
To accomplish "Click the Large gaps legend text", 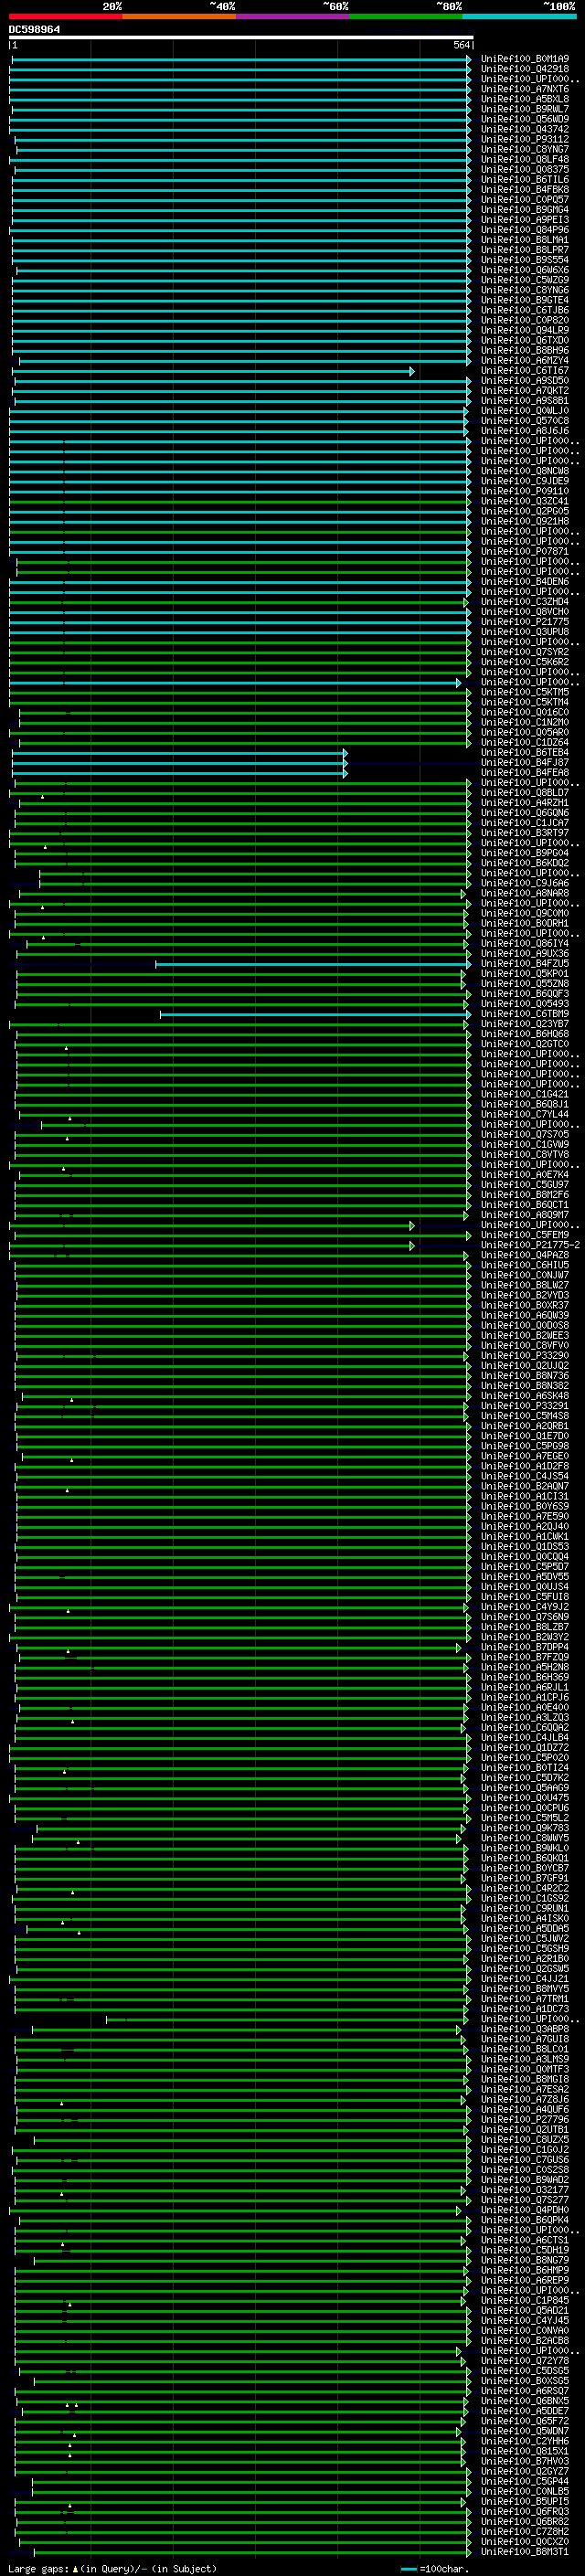I will (x=112, y=2569).
